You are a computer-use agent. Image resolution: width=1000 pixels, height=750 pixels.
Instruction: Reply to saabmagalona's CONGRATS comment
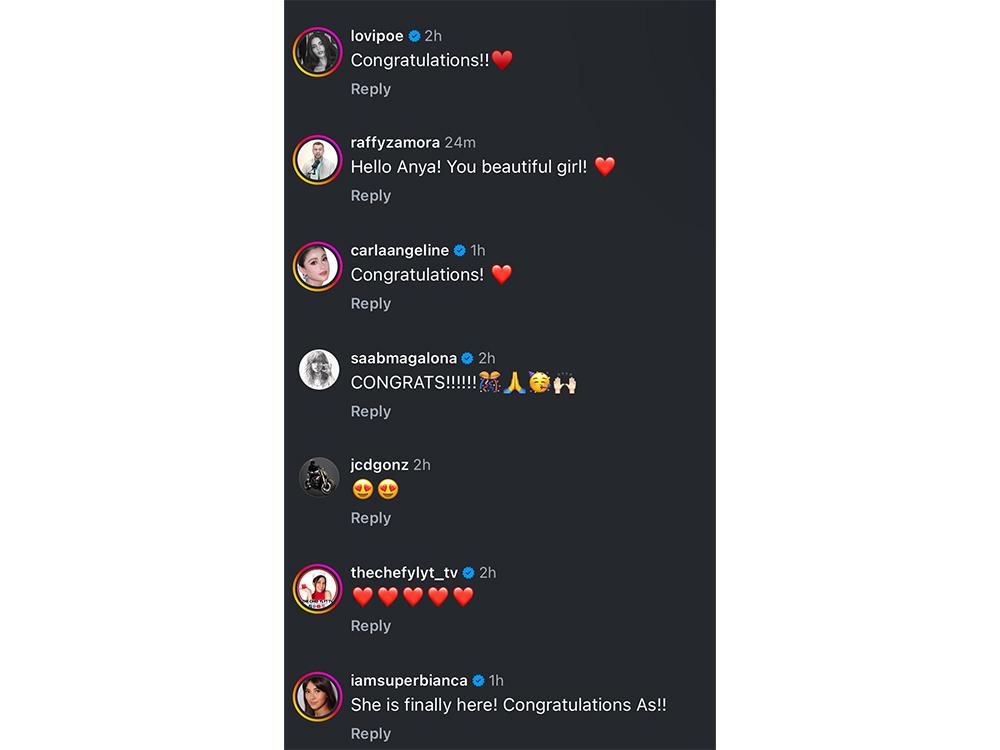tap(371, 411)
